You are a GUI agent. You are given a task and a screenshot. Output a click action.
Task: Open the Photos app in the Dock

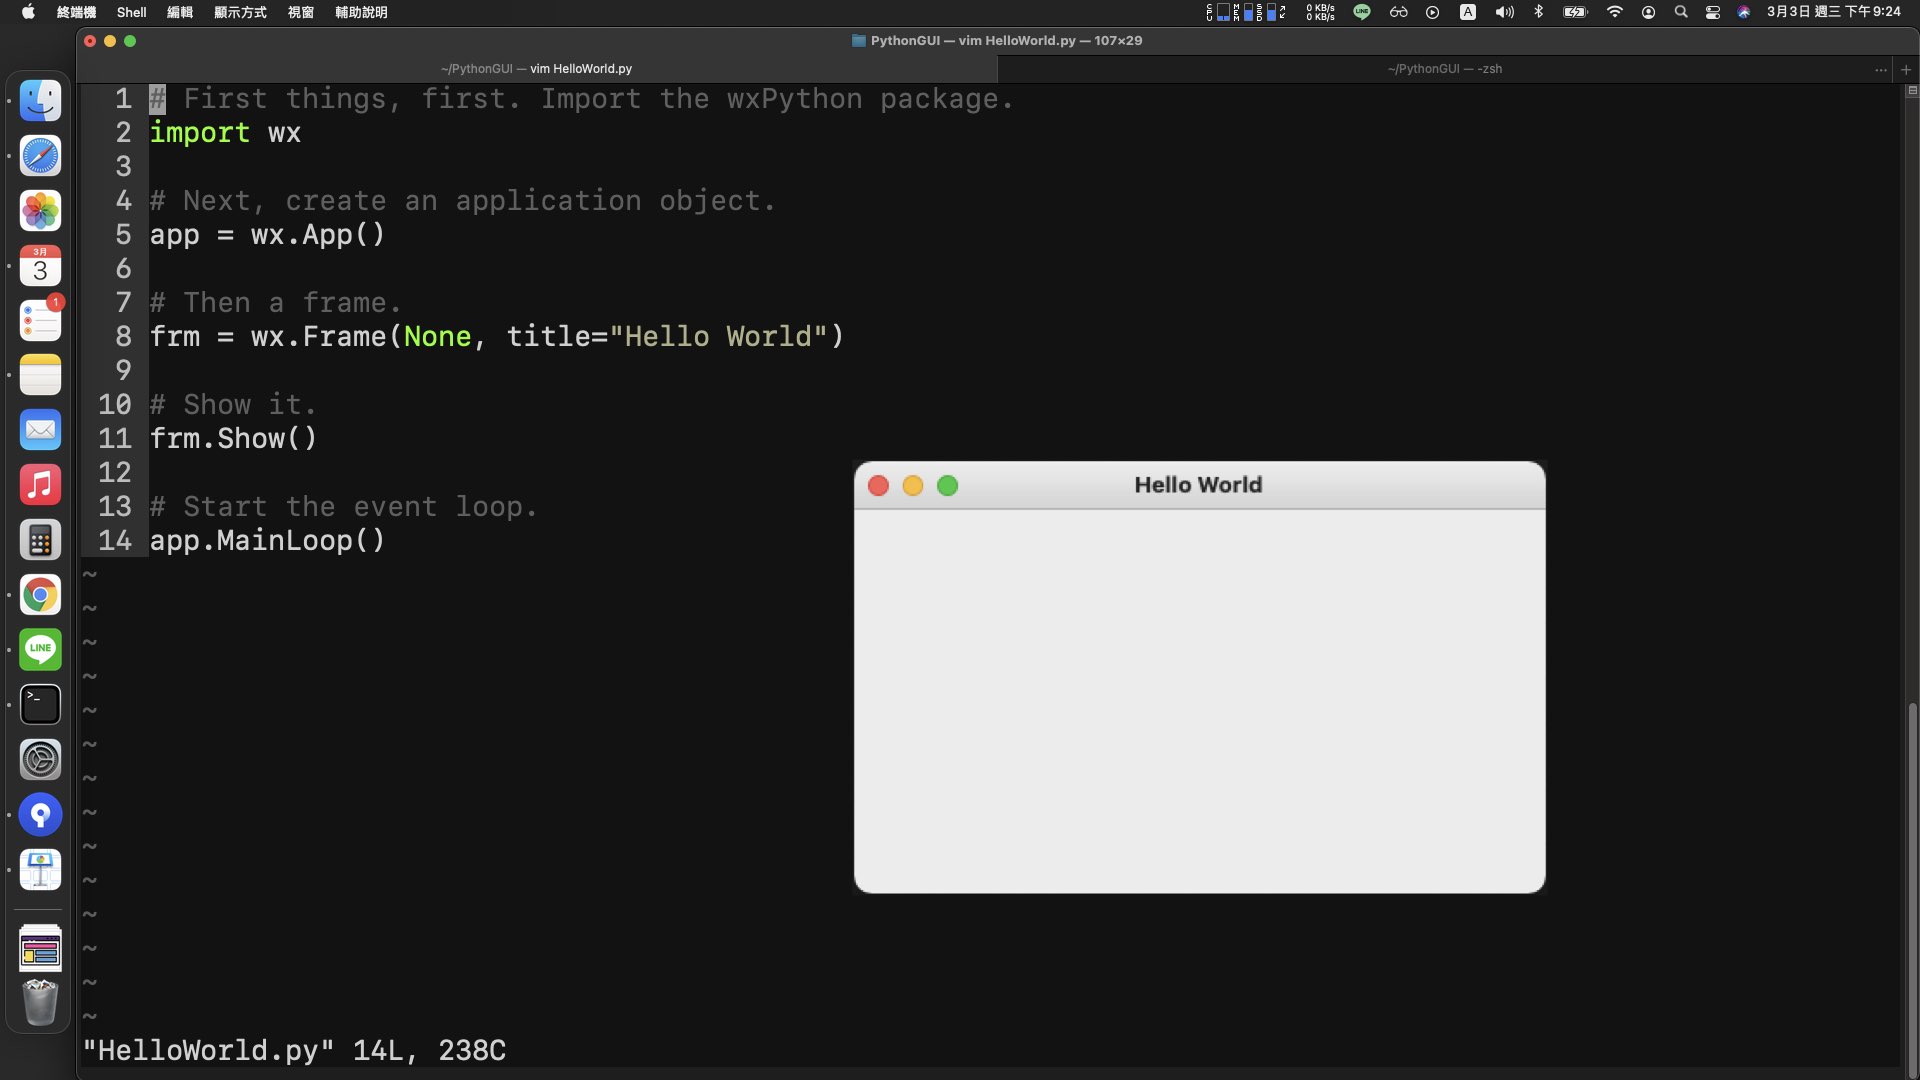click(40, 211)
